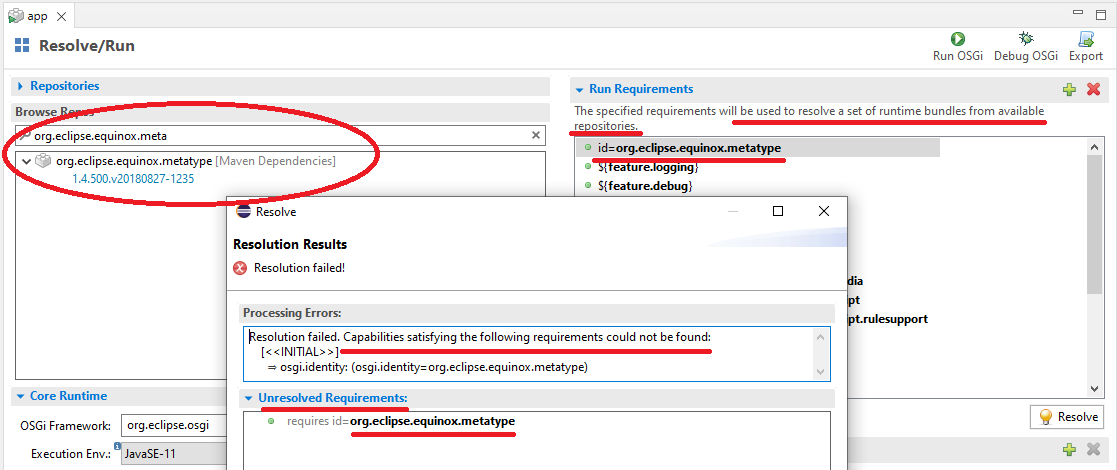Click the Run Requirements vertical scrollbar thumb
The width and height of the screenshot is (1117, 470).
pos(1095,224)
